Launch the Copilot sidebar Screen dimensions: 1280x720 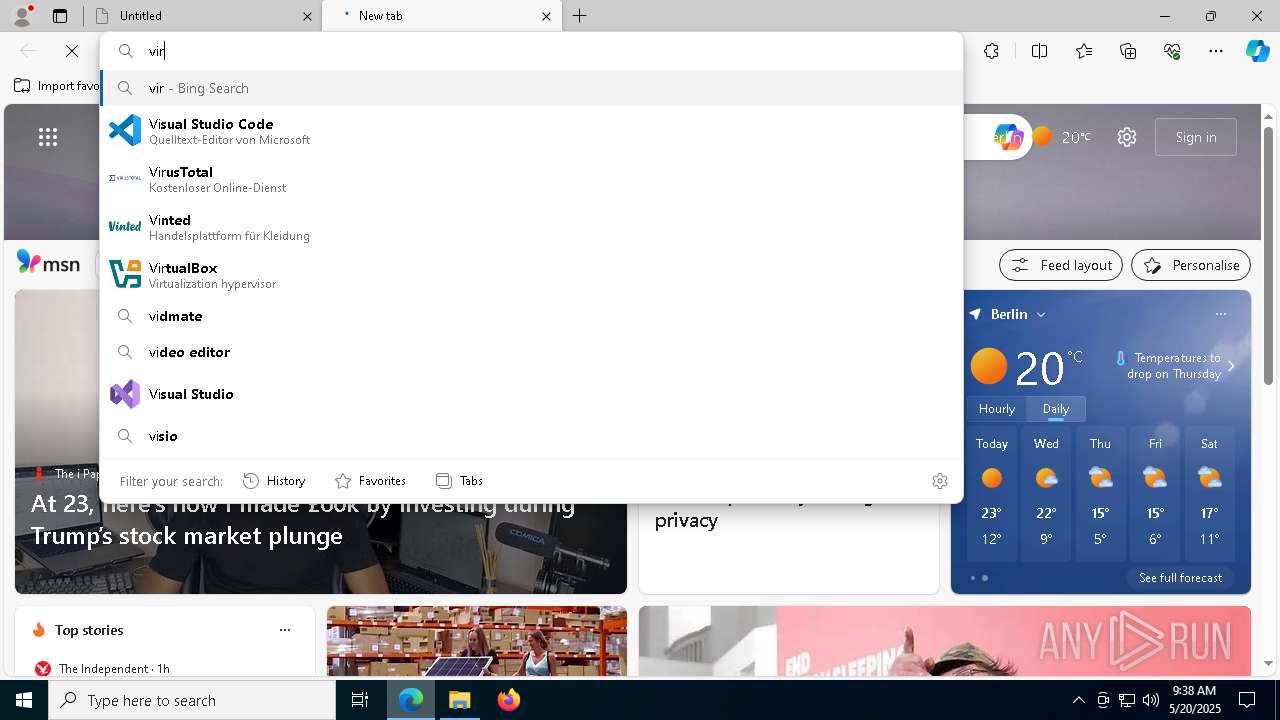pyautogui.click(x=1257, y=51)
